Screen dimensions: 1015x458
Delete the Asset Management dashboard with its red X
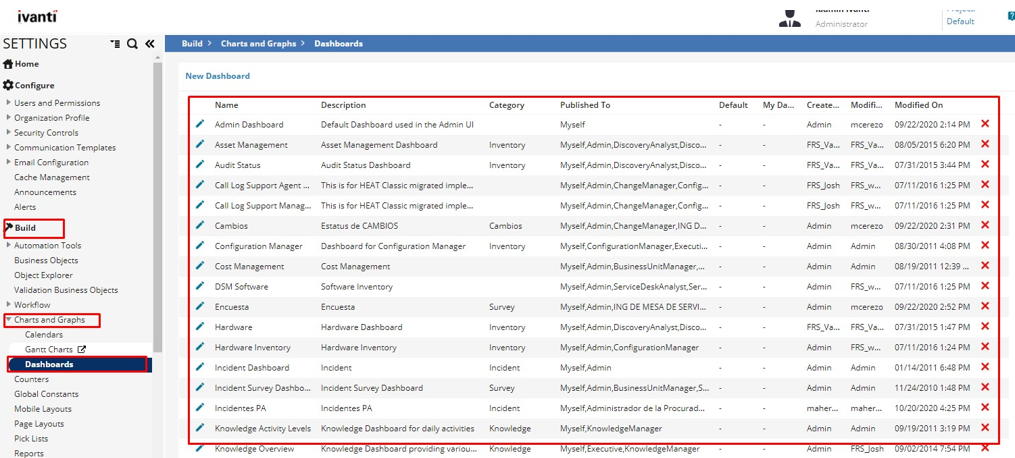point(985,144)
